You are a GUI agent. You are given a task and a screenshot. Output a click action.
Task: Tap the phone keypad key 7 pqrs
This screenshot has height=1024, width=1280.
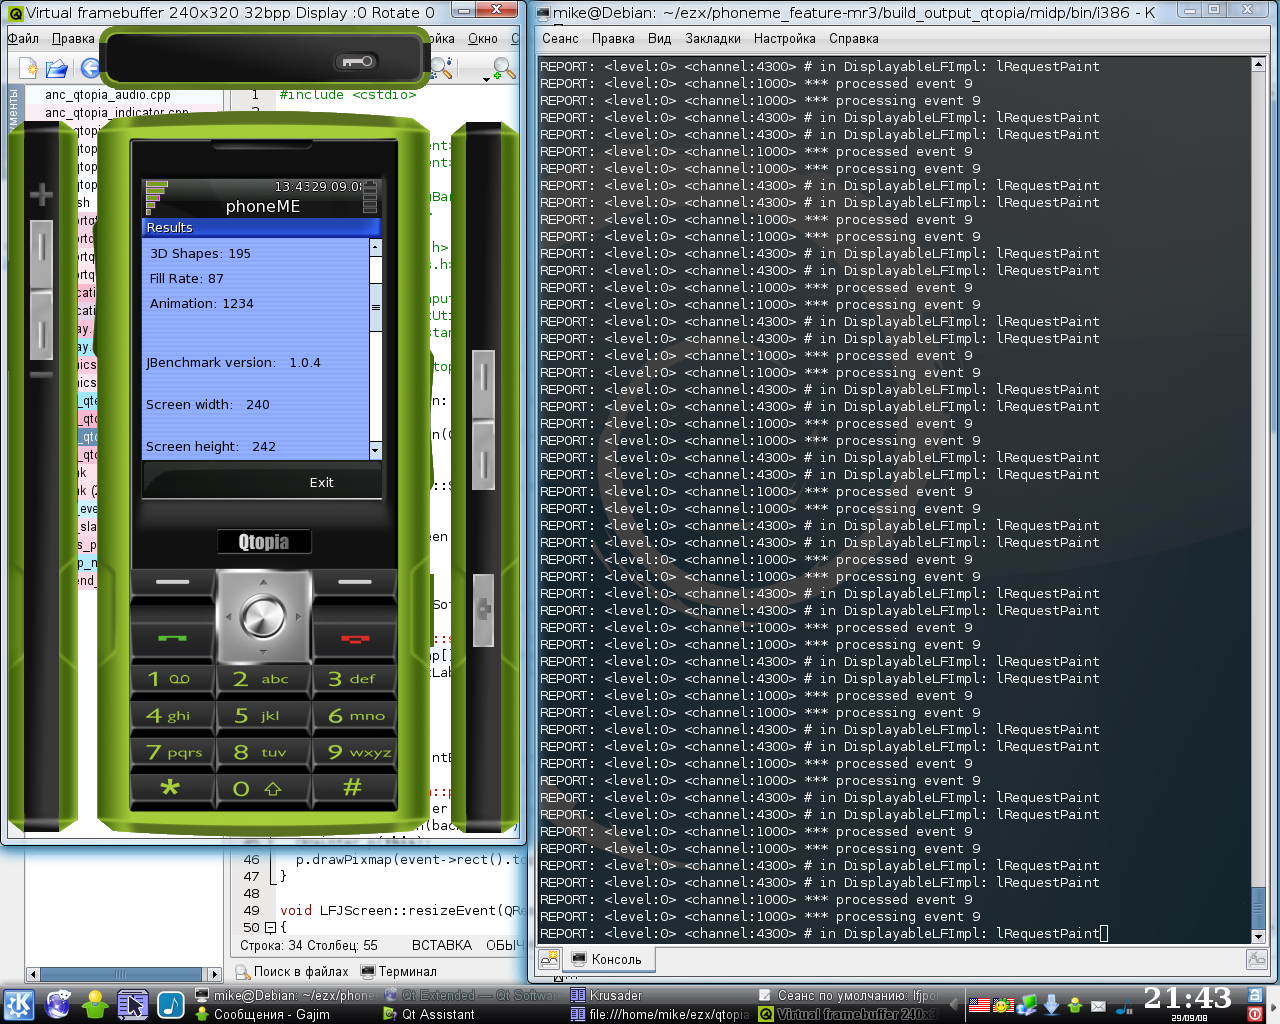pos(172,752)
